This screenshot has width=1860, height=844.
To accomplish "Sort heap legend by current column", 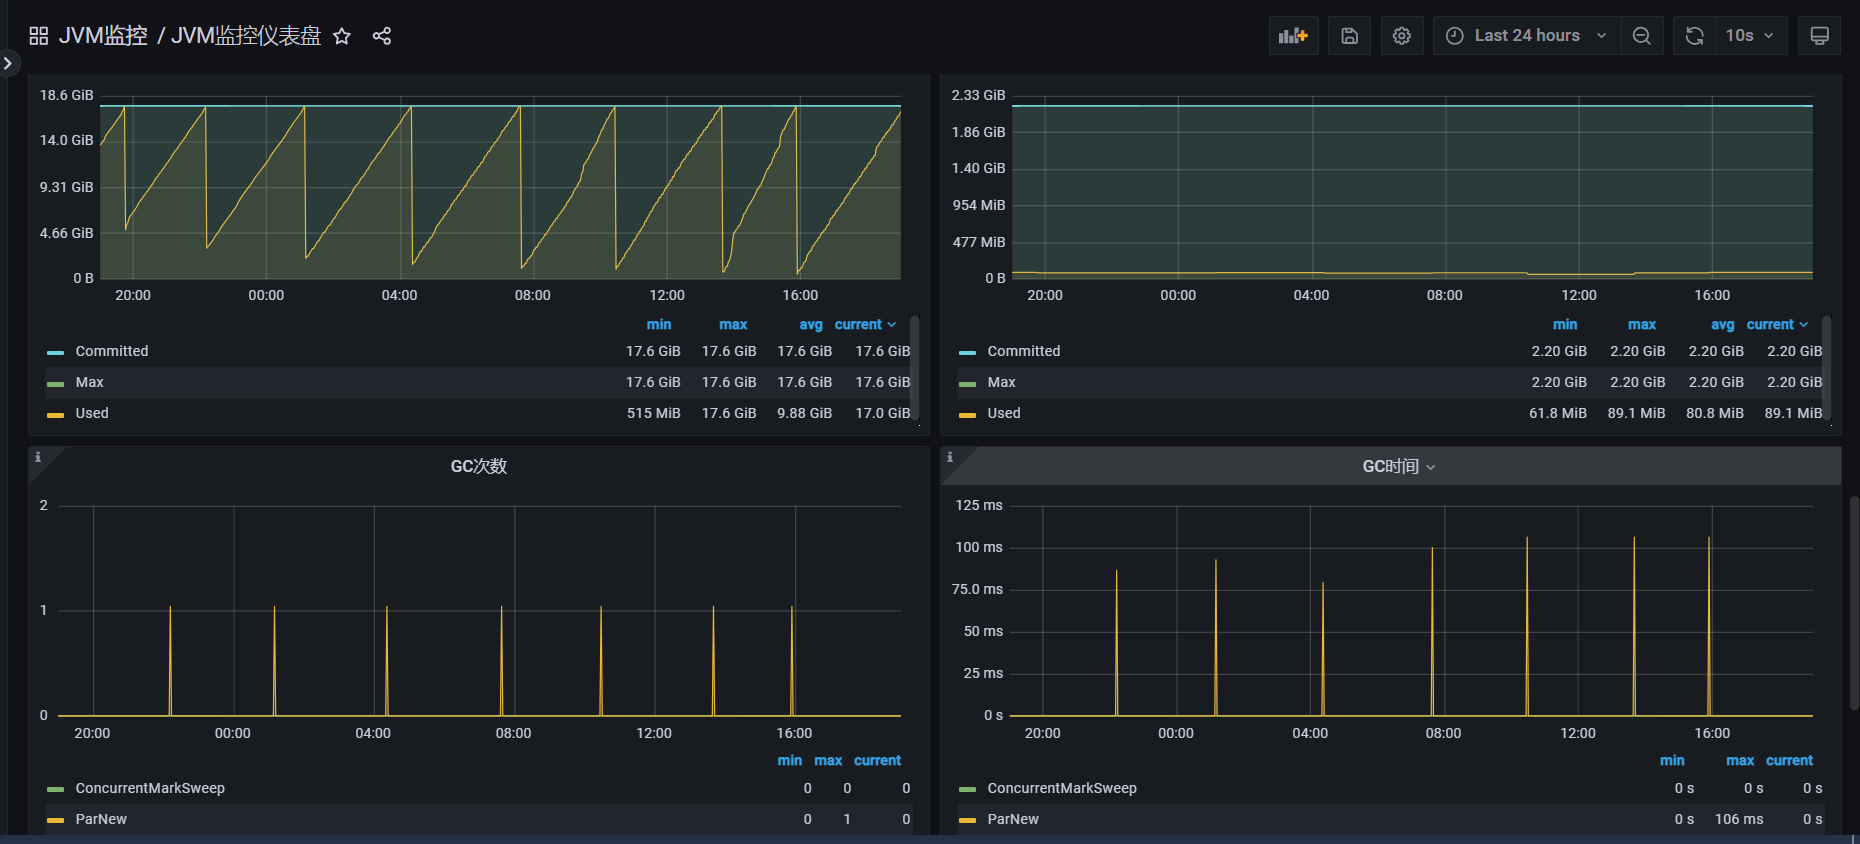I will click(x=865, y=325).
